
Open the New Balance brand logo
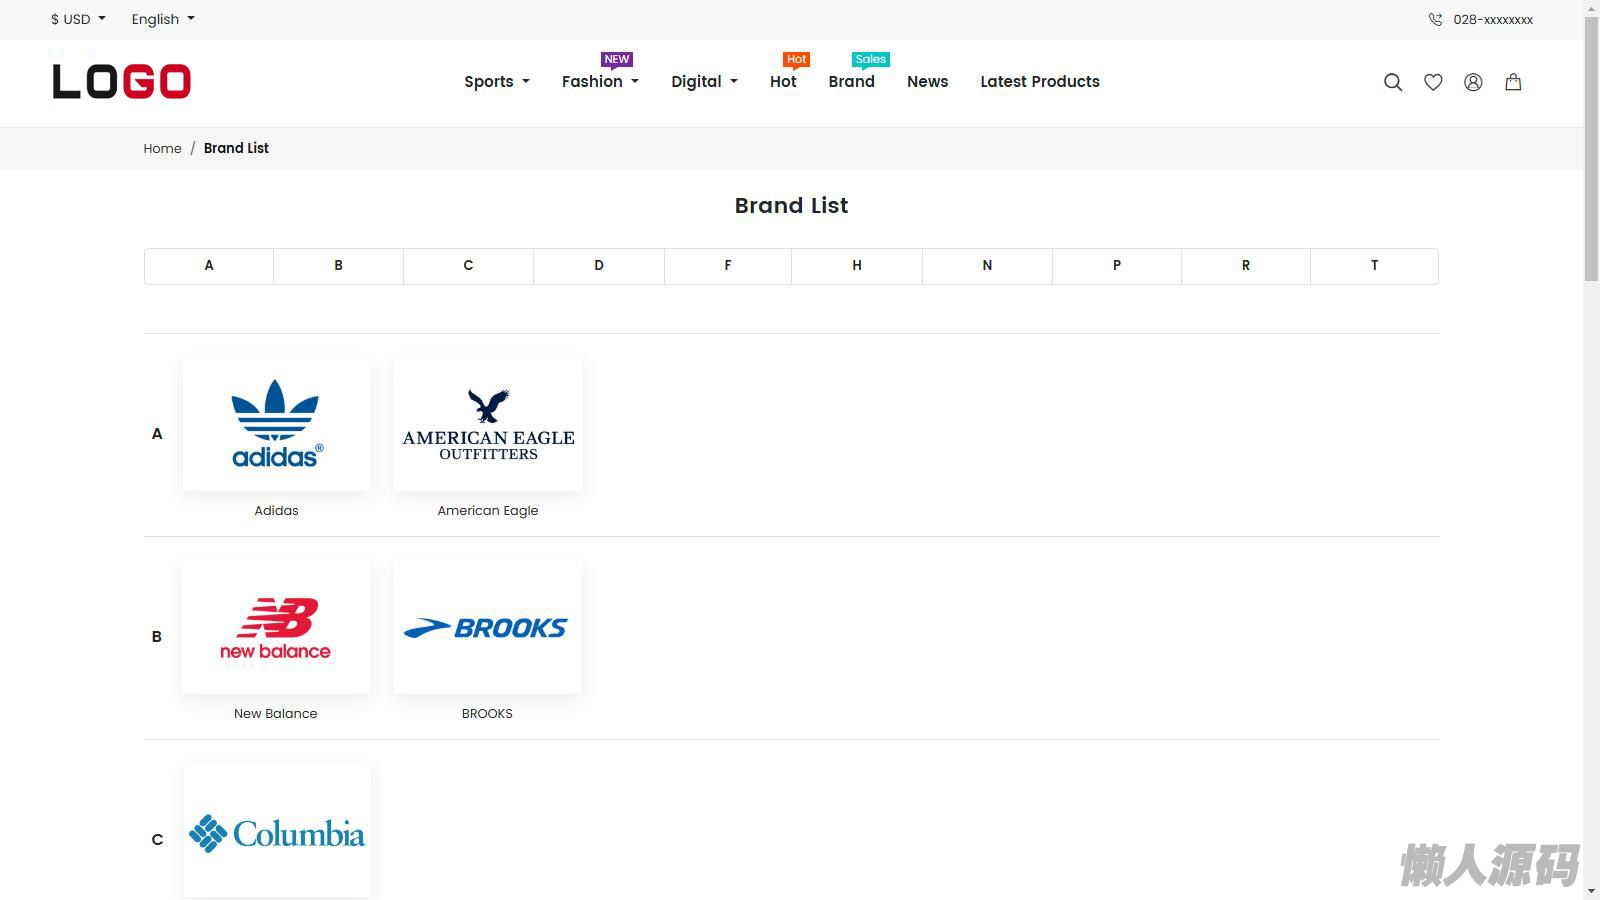coord(276,628)
